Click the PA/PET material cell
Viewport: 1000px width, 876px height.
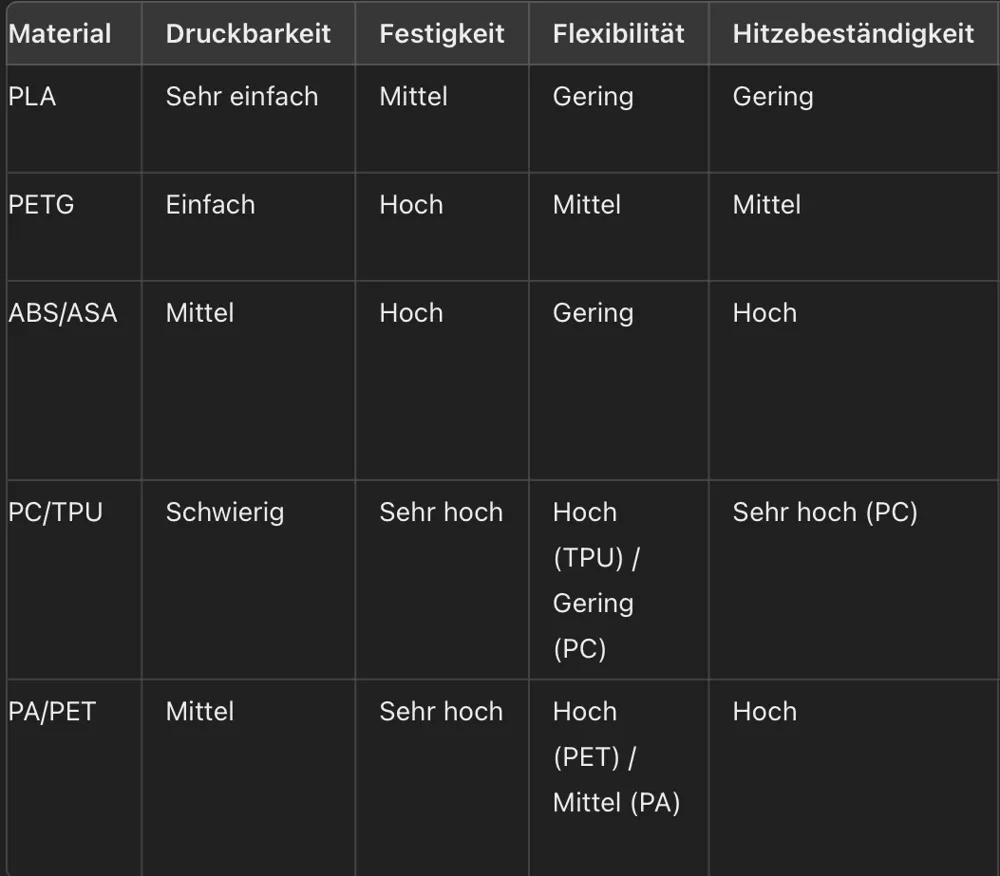[x=74, y=777]
